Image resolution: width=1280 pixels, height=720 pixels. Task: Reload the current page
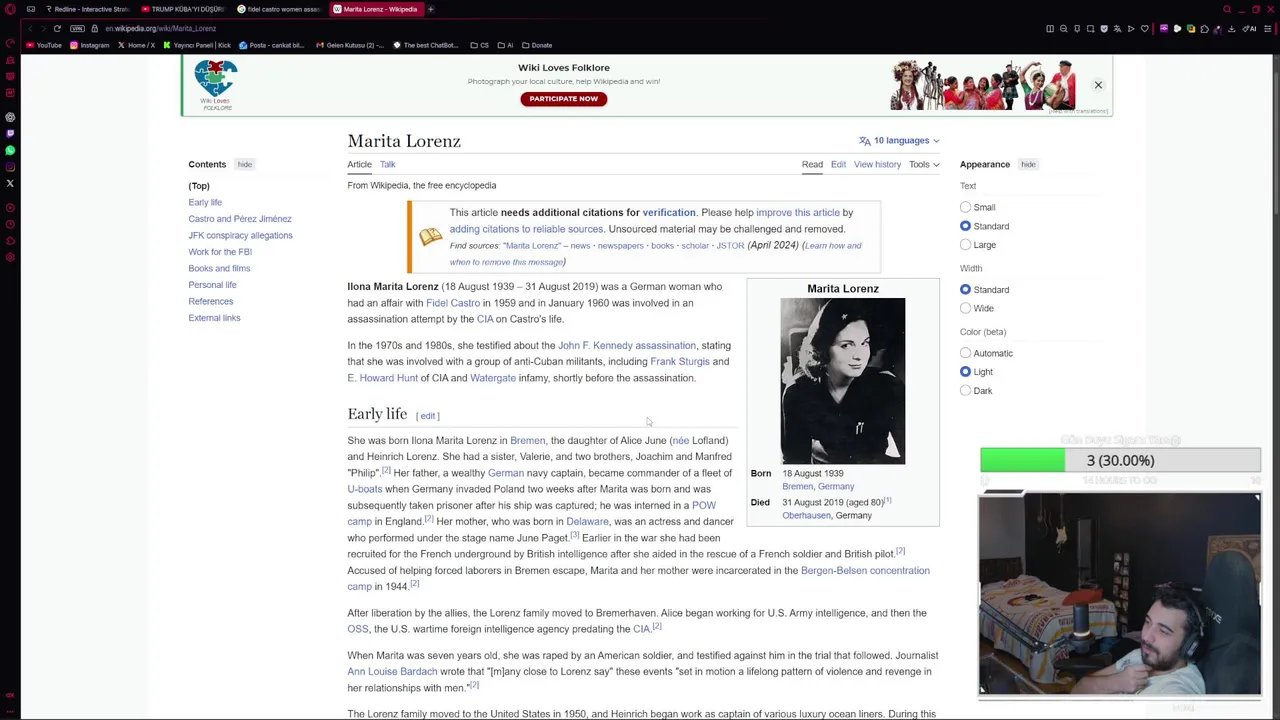coord(57,28)
